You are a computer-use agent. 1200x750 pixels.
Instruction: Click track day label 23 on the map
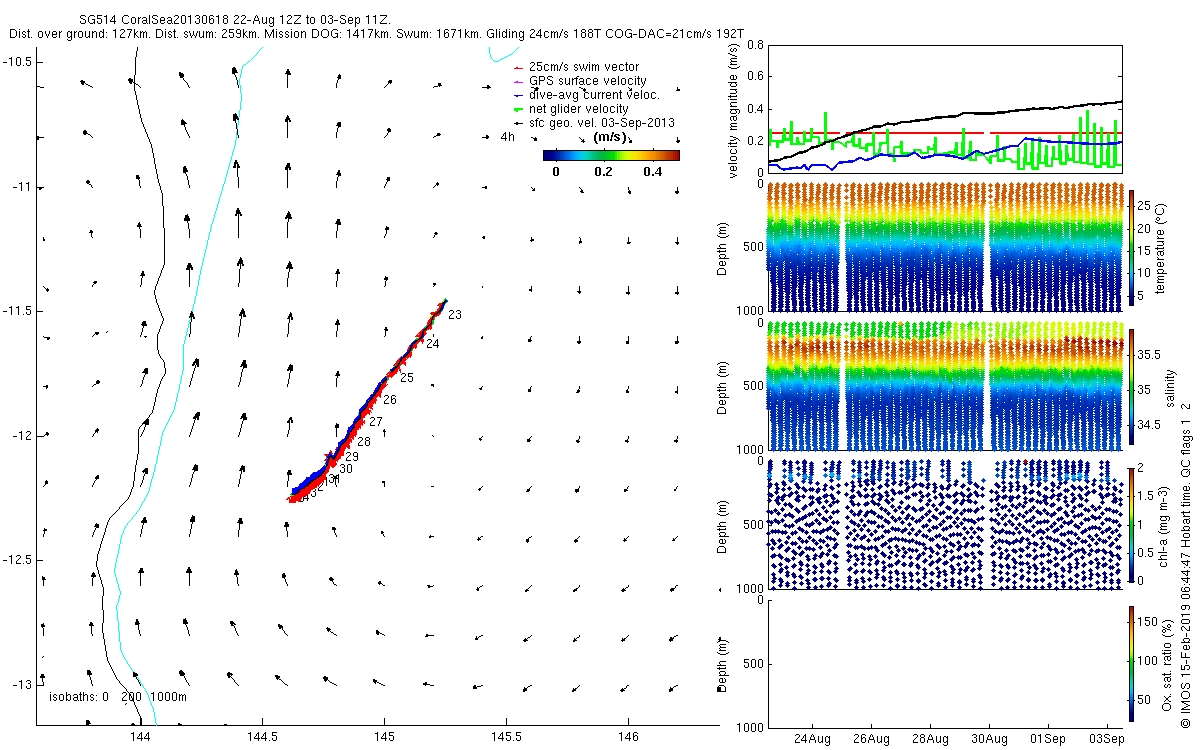455,316
